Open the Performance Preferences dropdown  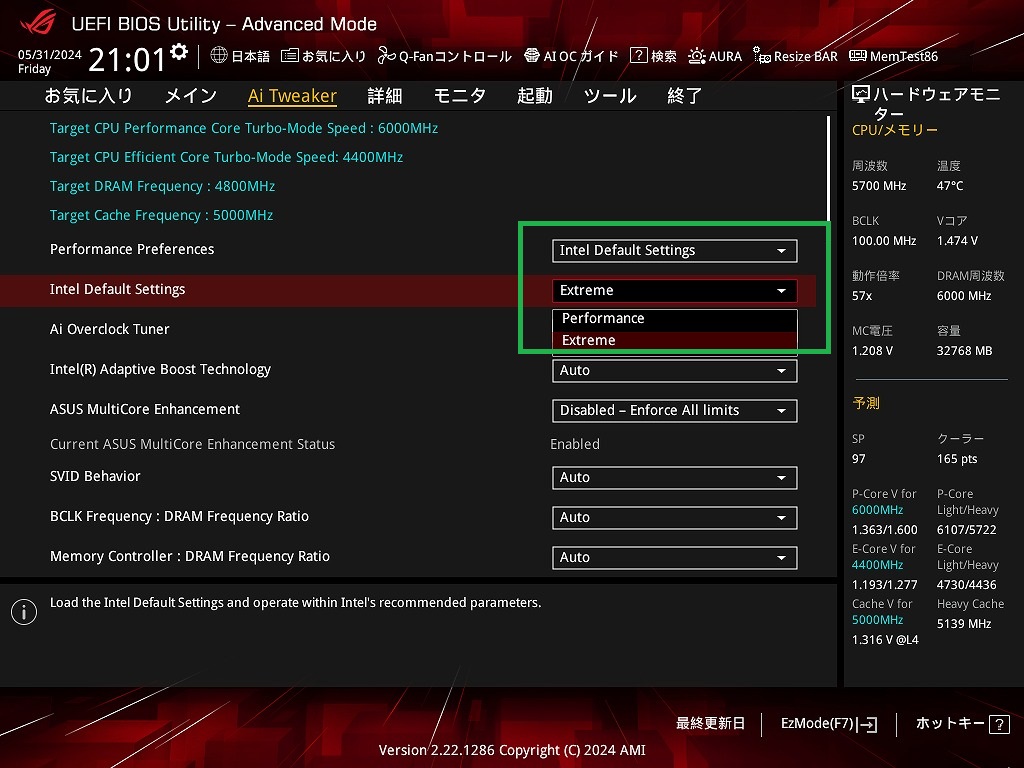(x=675, y=251)
